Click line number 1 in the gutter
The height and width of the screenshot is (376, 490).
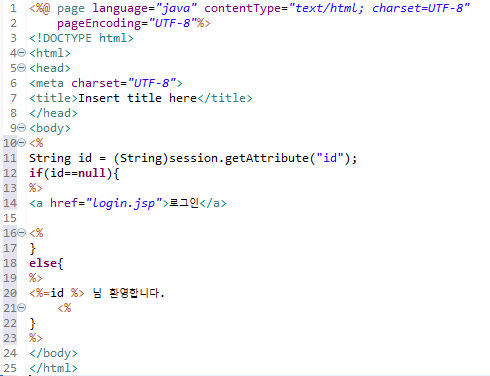pyautogui.click(x=13, y=8)
